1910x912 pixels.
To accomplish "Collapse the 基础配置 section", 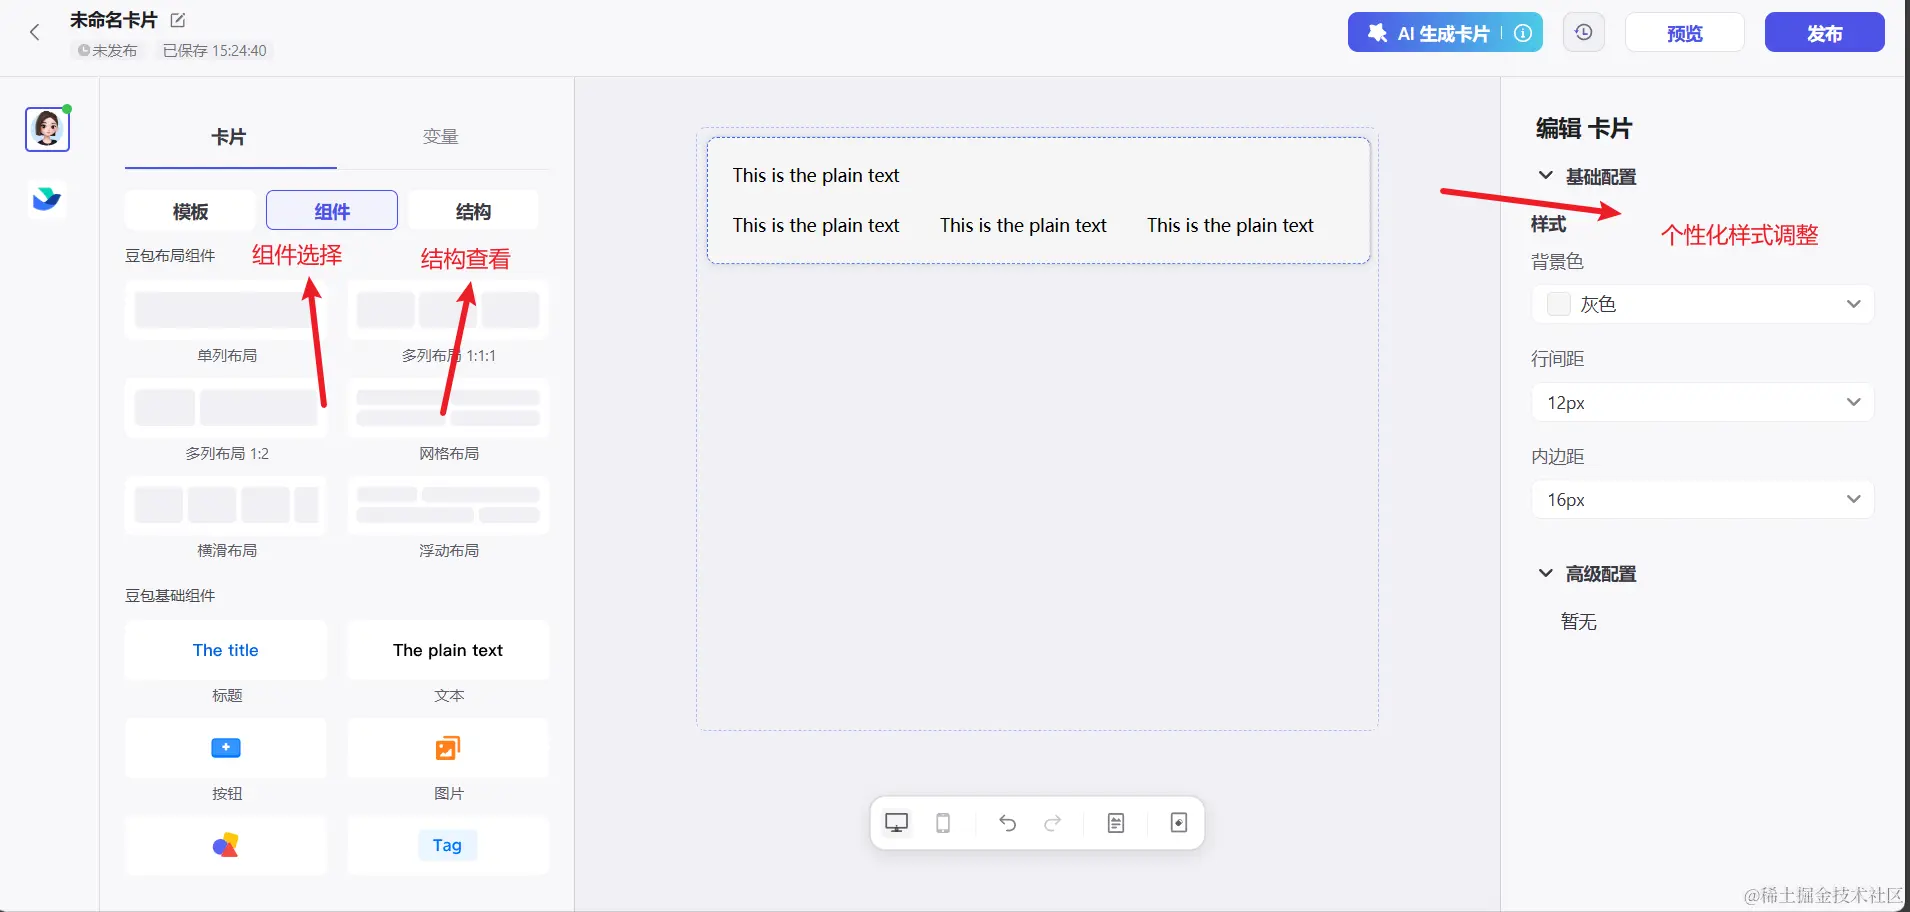I will [1546, 176].
